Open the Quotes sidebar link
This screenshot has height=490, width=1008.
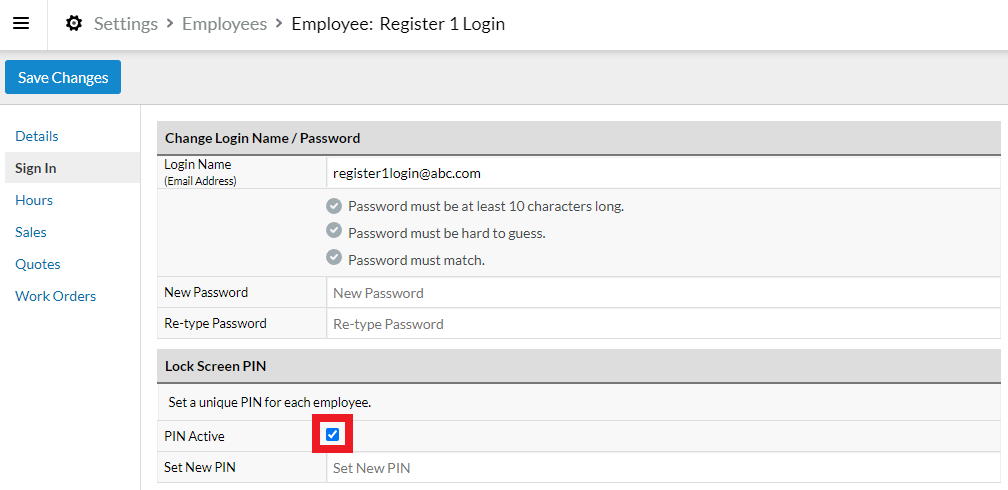point(38,264)
